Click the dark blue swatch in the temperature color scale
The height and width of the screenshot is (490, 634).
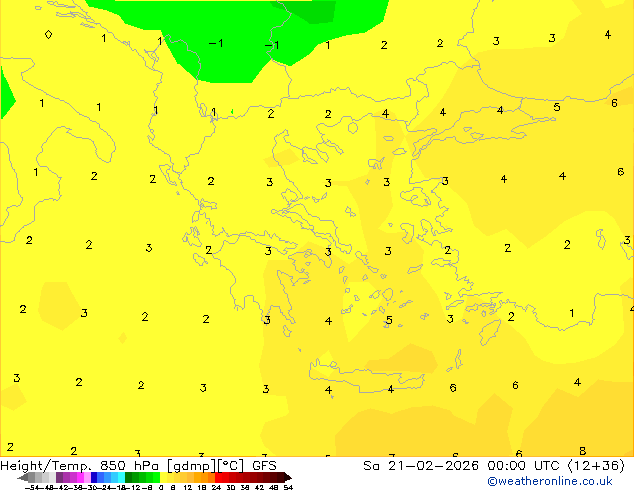(94, 477)
